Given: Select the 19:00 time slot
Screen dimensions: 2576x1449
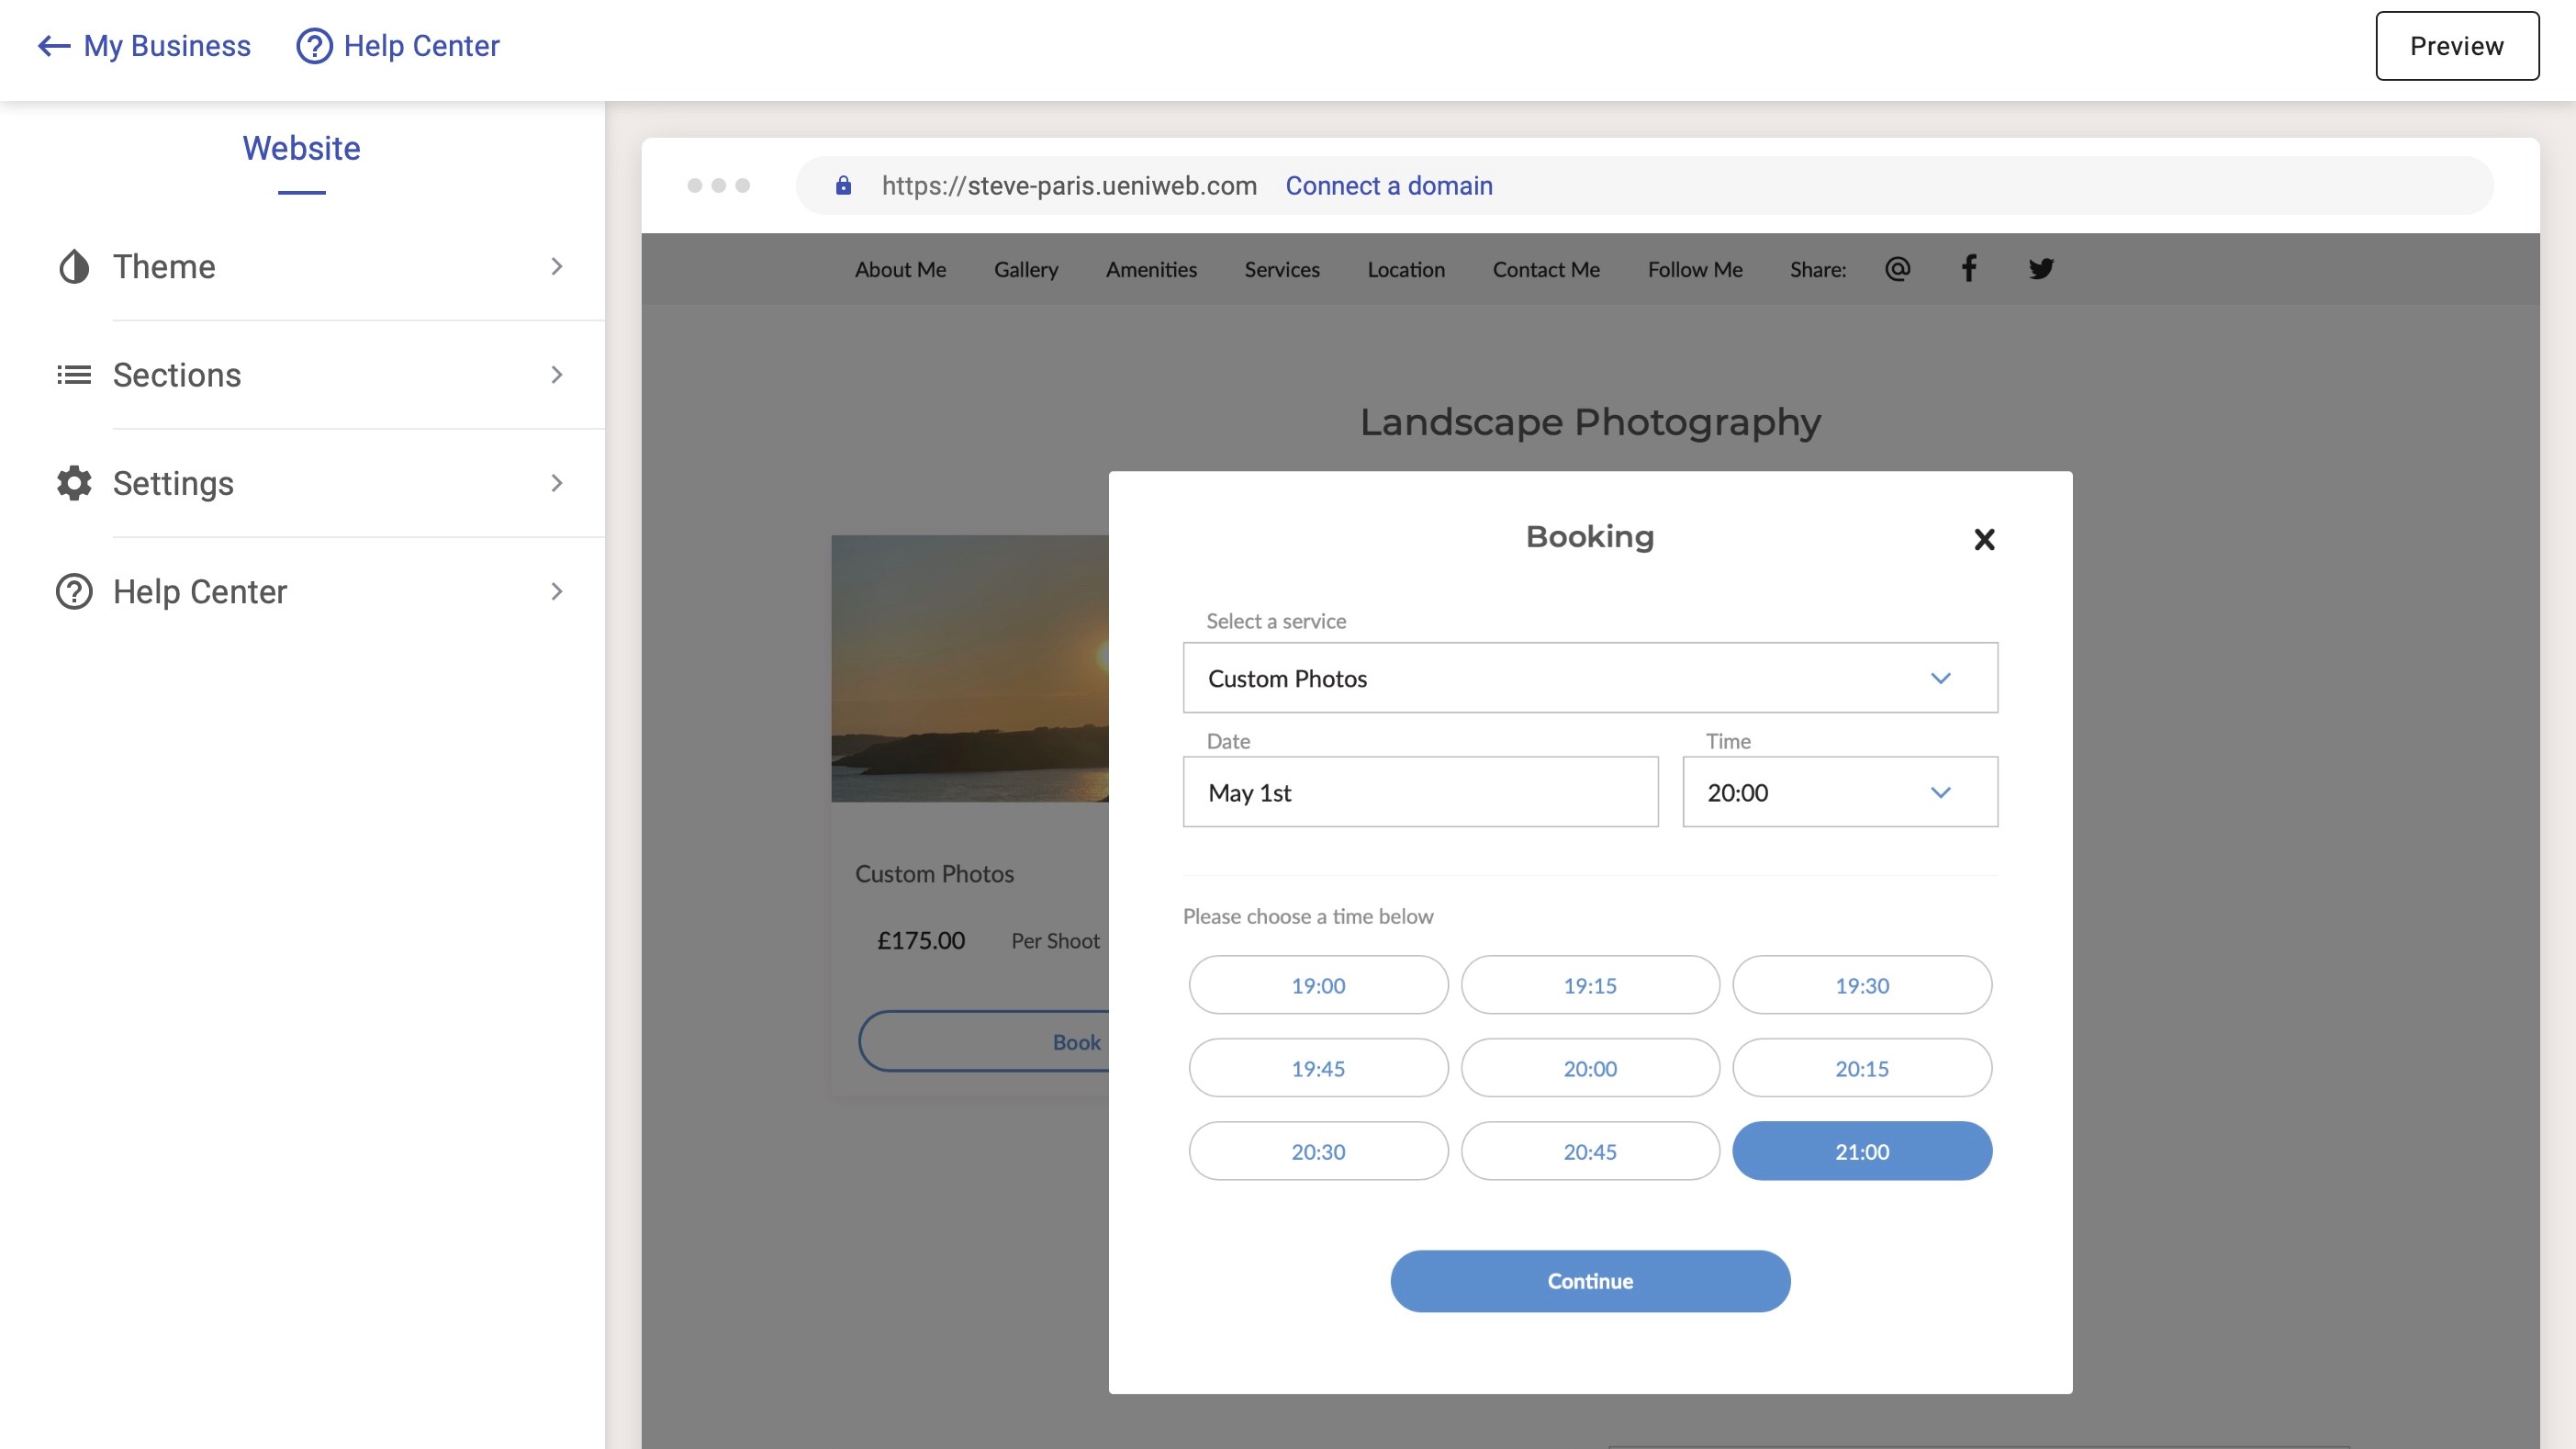Looking at the screenshot, I should (1317, 985).
